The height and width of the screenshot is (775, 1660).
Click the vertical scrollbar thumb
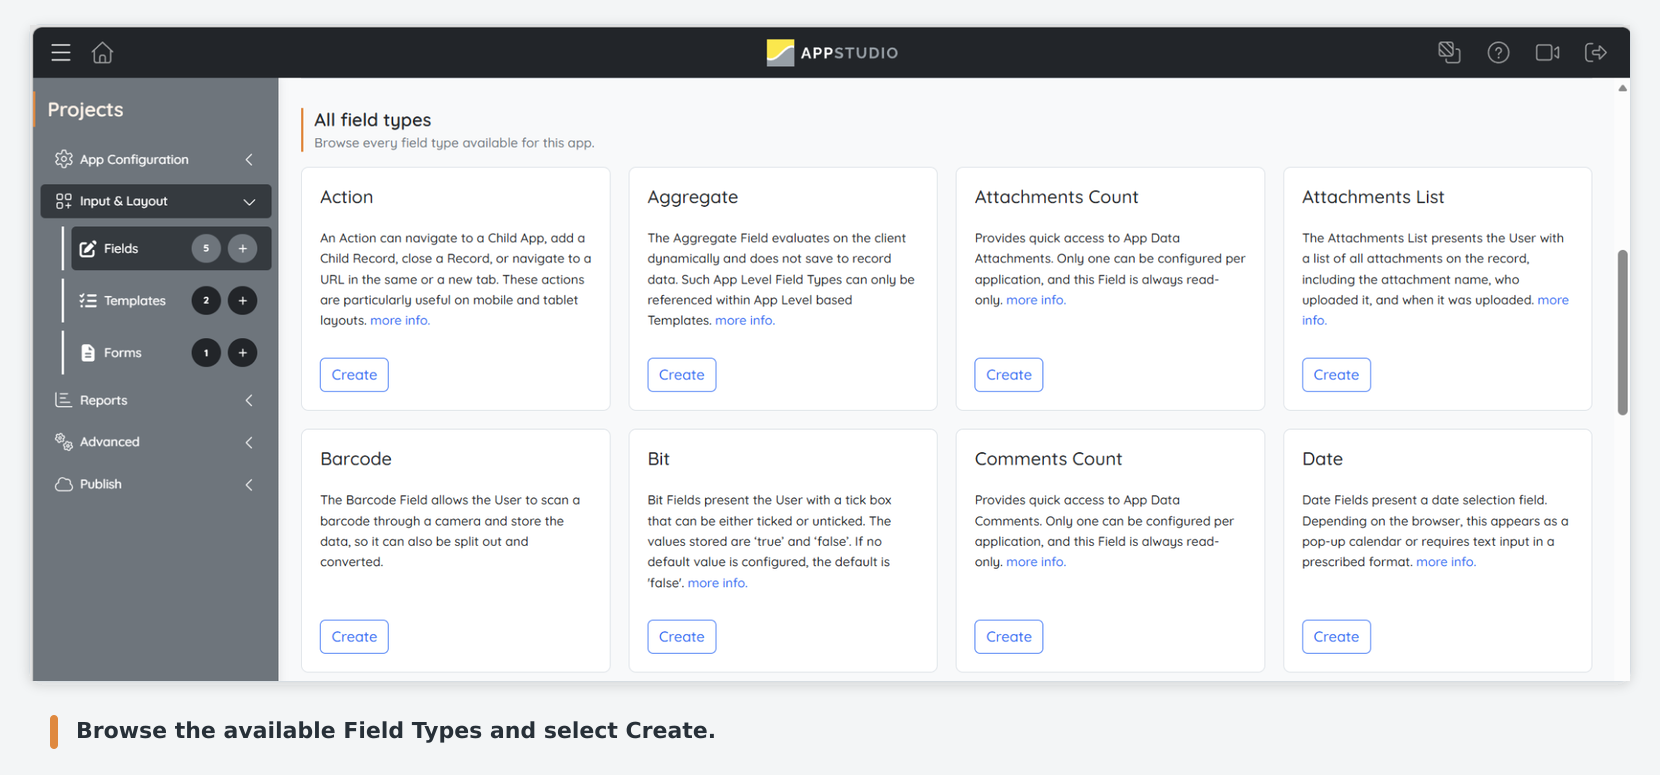tap(1622, 332)
